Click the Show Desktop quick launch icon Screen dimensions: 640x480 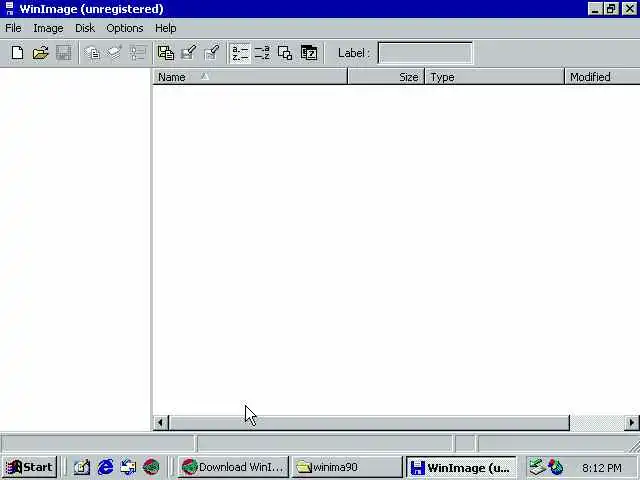128,467
